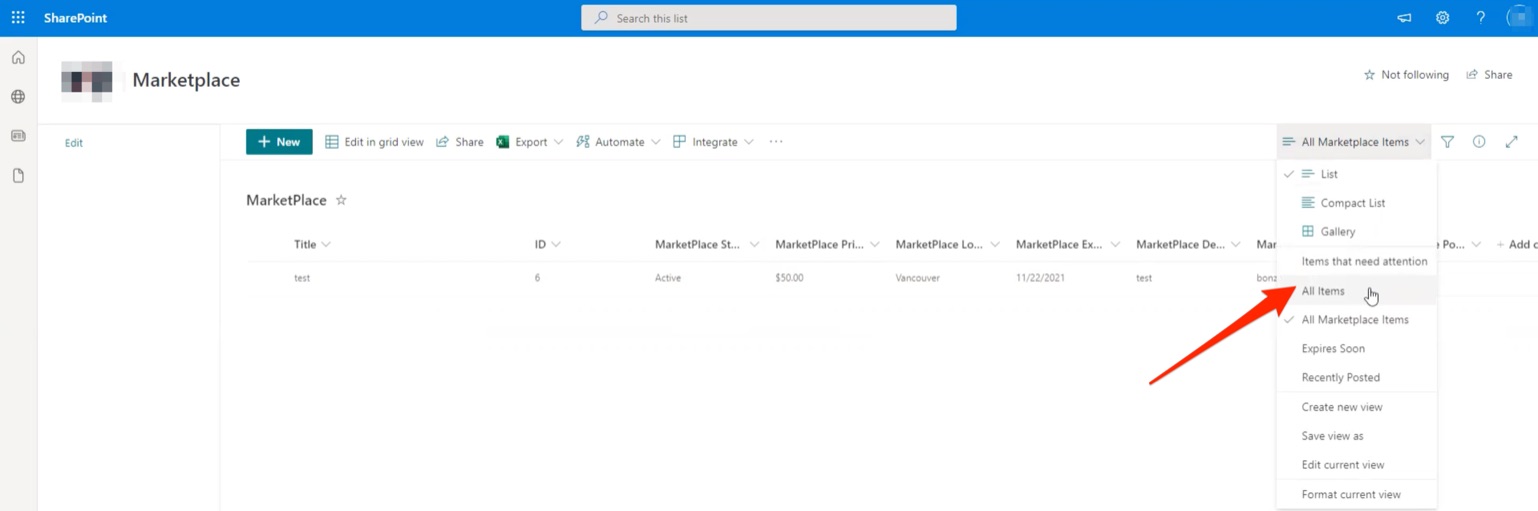Viewport: 1538px width, 511px height.
Task: Click the help question mark icon
Action: 1480,18
